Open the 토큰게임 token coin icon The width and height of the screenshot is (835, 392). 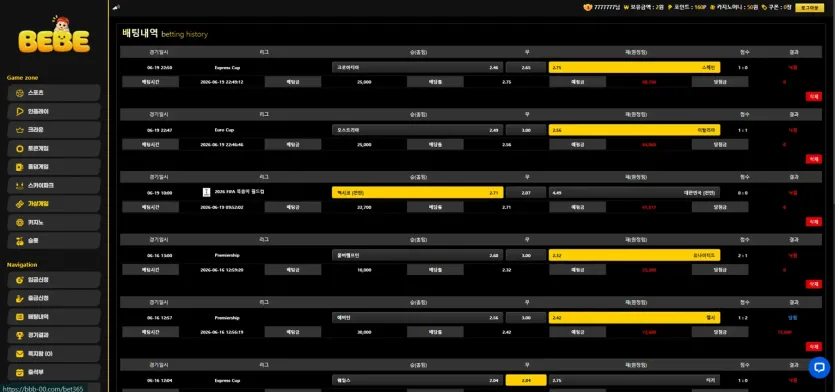coord(20,149)
